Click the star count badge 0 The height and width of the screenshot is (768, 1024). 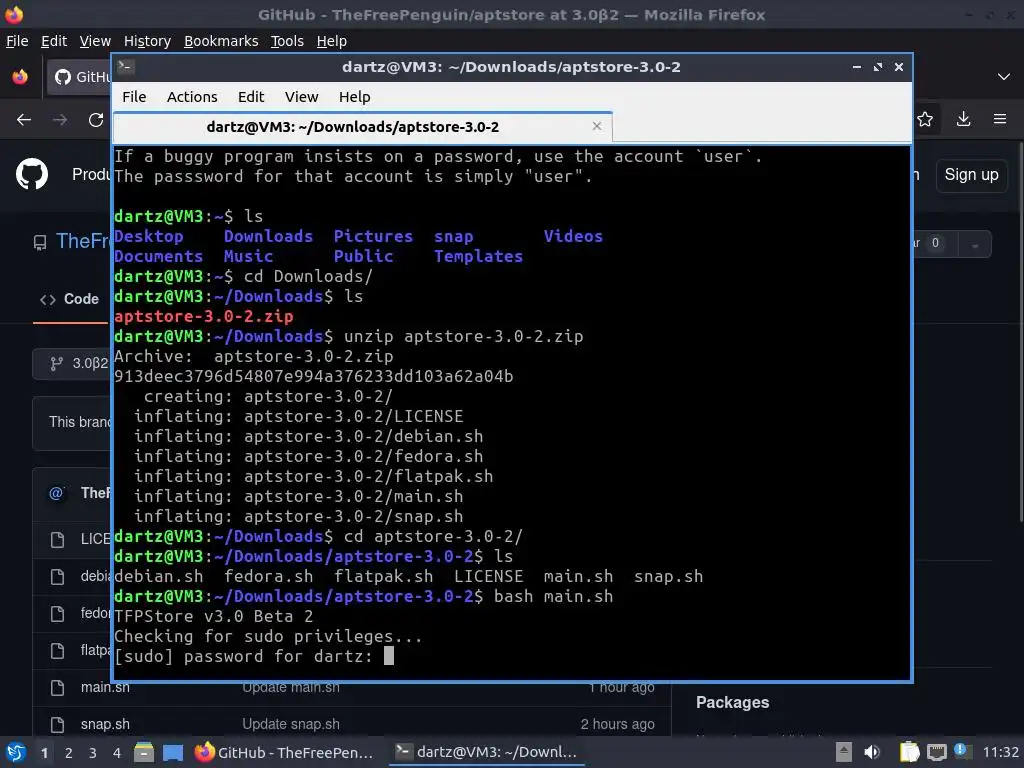935,243
